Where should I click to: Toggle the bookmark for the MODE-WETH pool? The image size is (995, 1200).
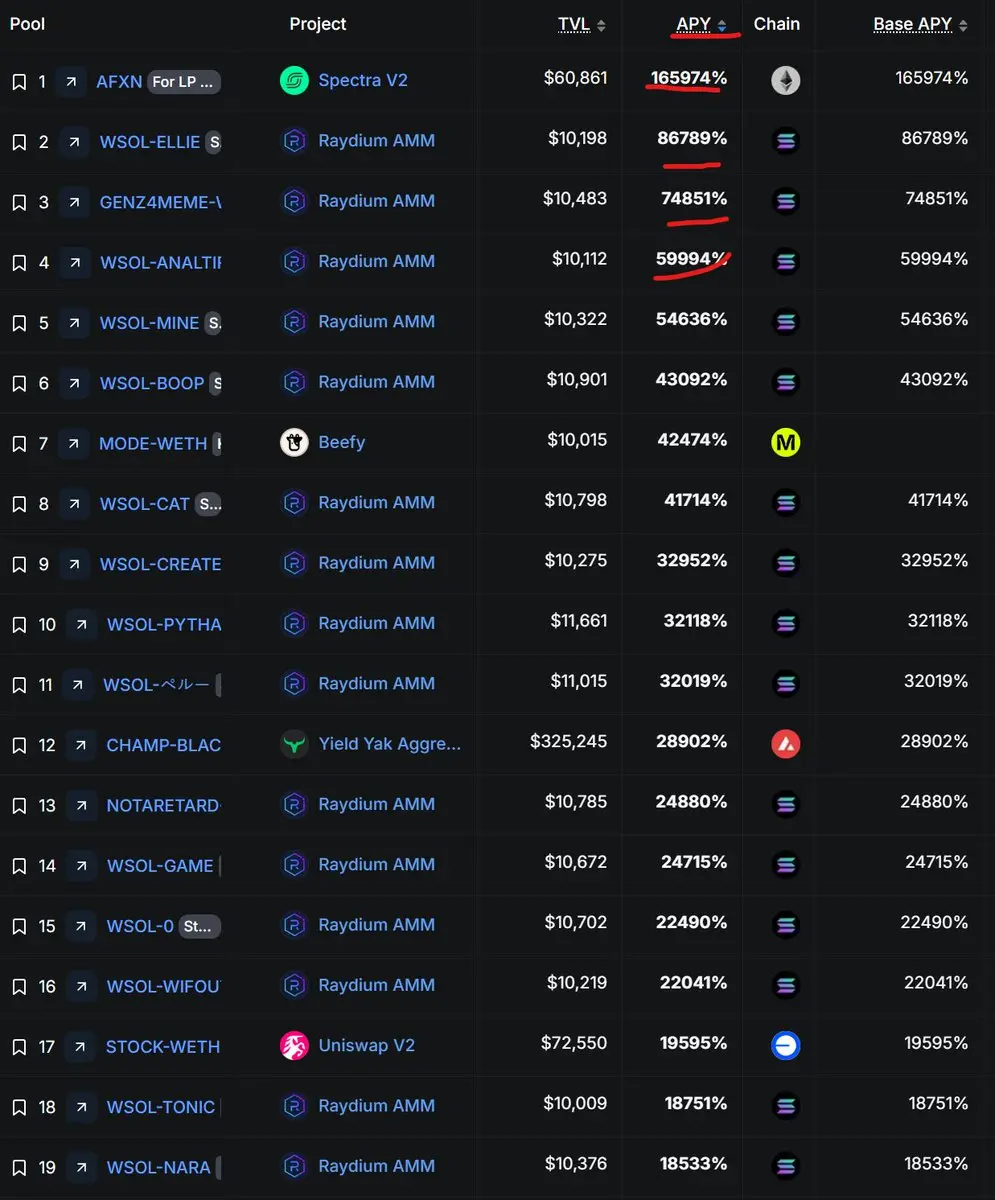pyautogui.click(x=19, y=443)
